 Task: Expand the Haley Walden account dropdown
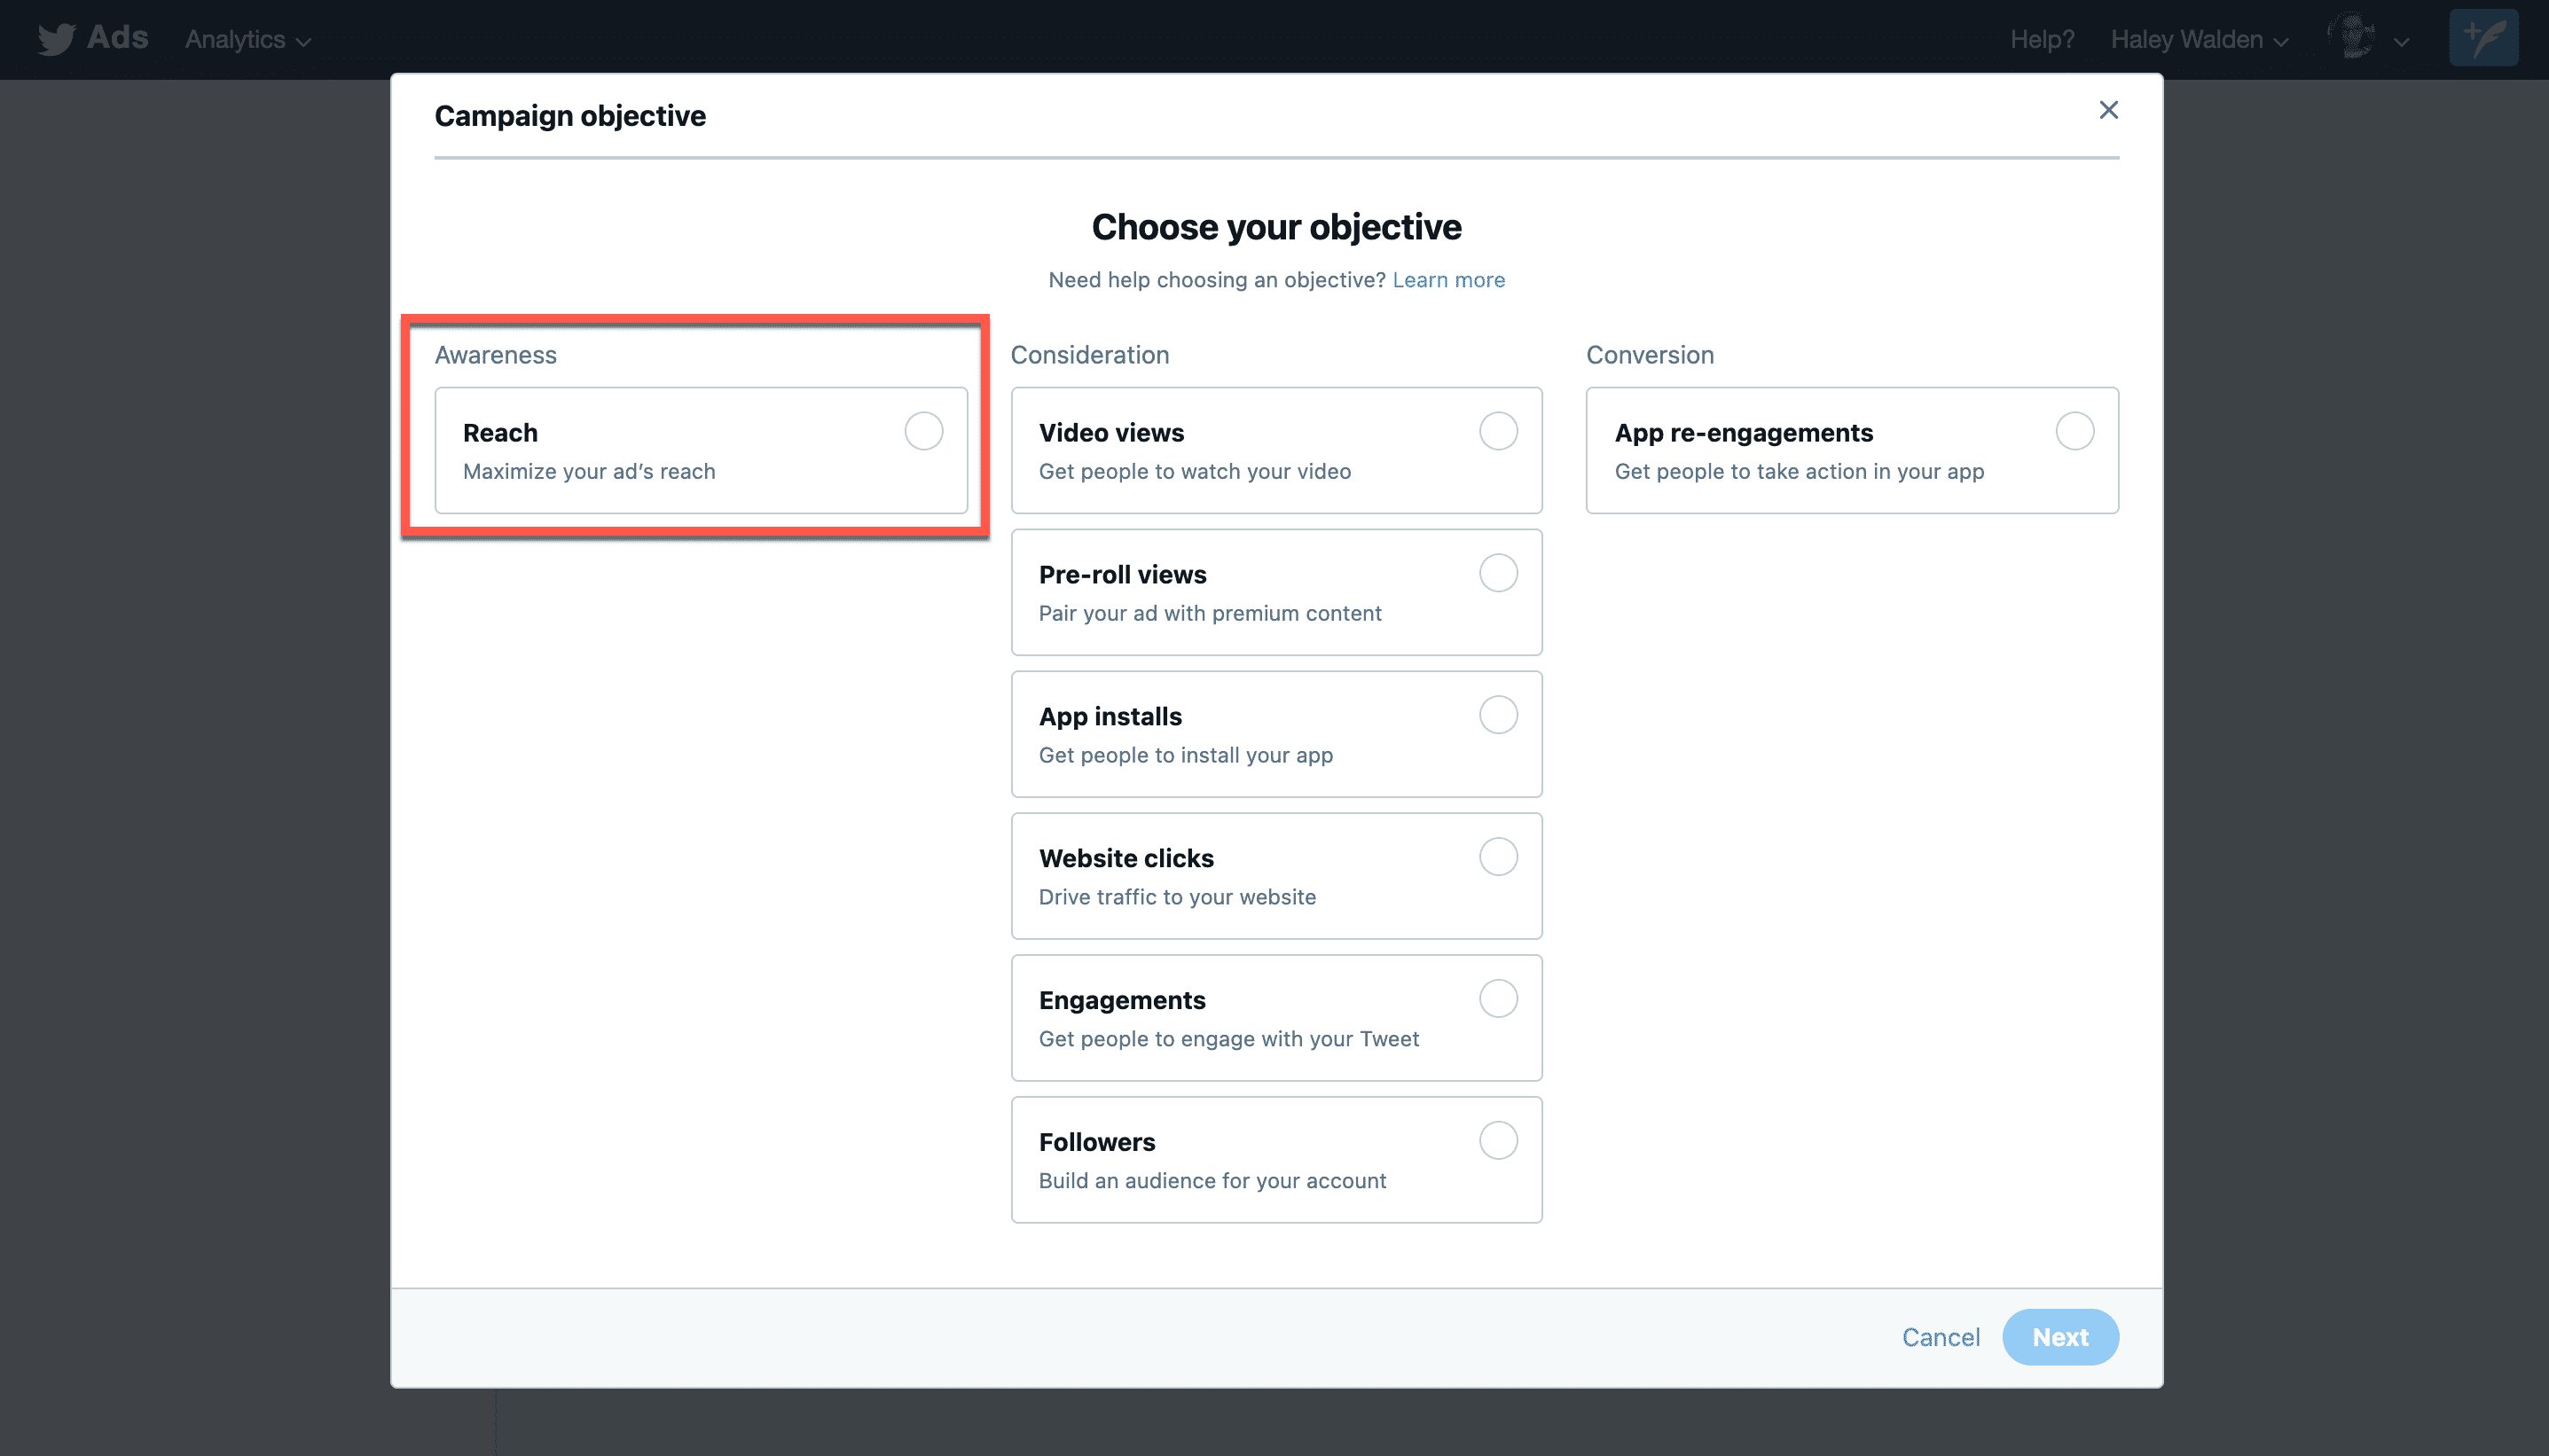[2199, 40]
